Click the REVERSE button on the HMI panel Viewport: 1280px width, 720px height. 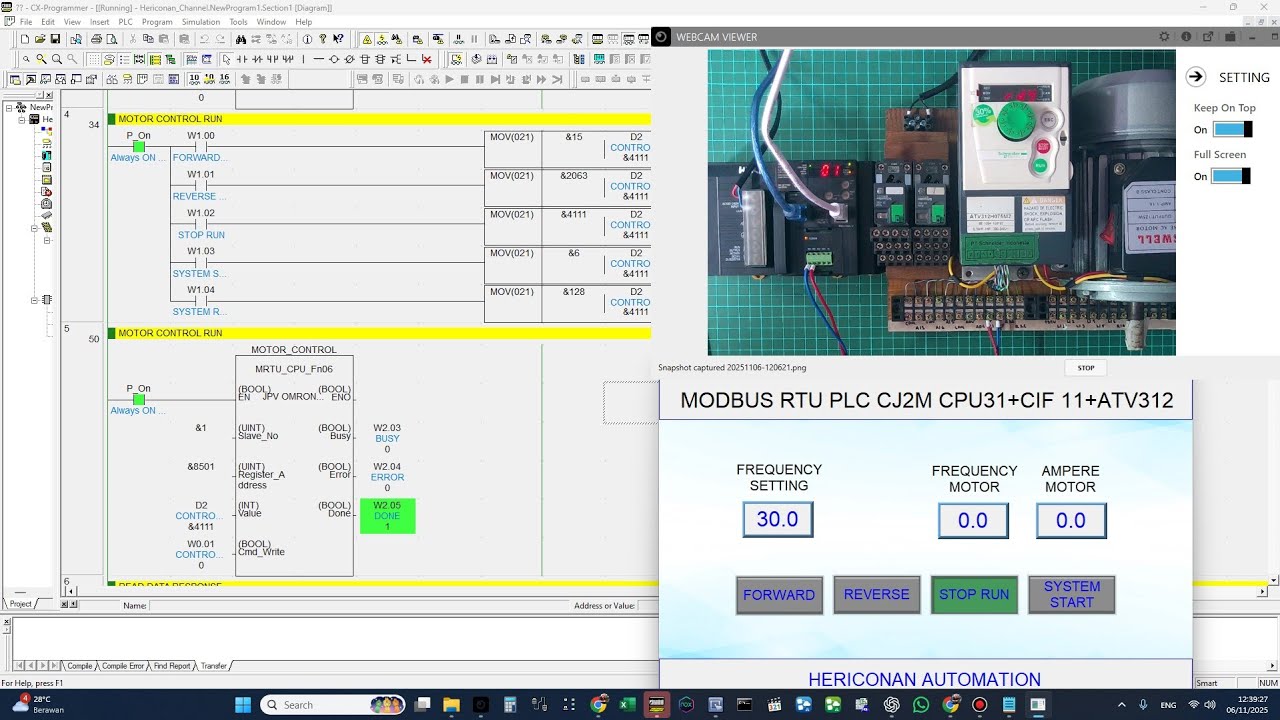click(876, 595)
